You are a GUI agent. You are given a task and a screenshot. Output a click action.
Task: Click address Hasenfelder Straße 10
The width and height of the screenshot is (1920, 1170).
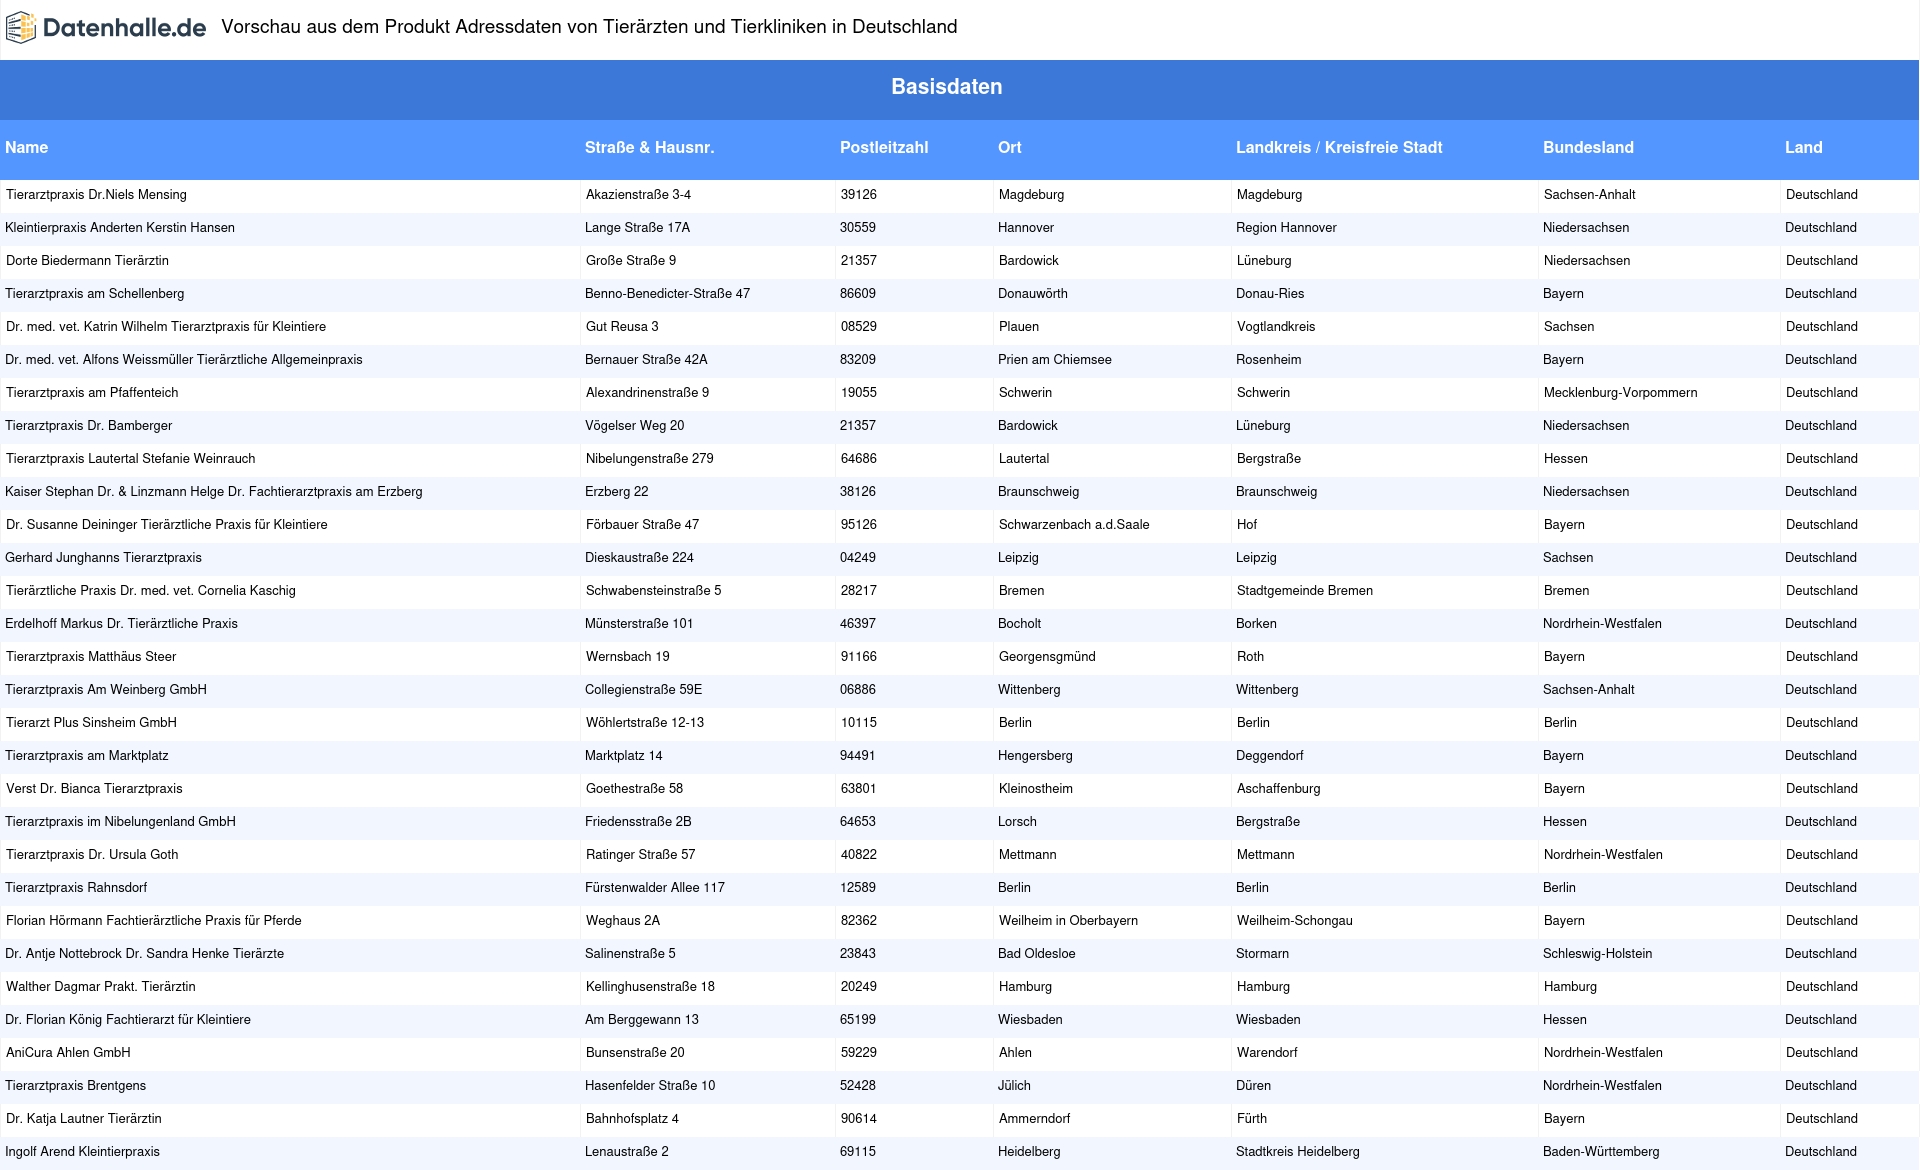point(650,1086)
